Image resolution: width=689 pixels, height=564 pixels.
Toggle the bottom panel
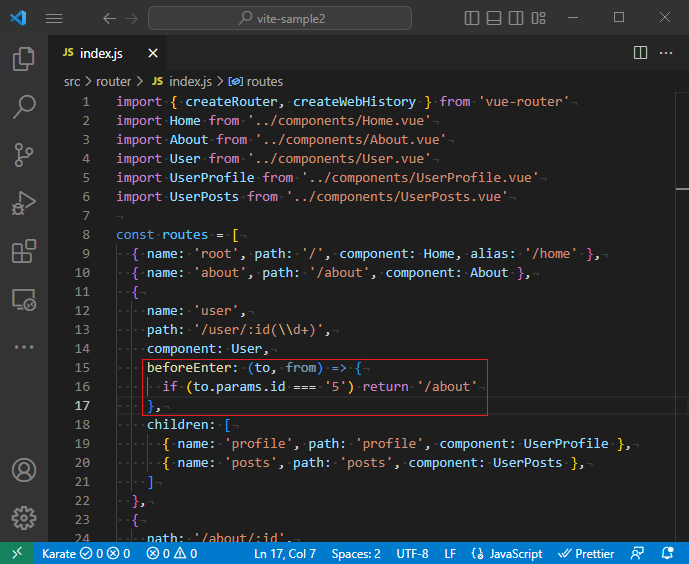[x=494, y=18]
